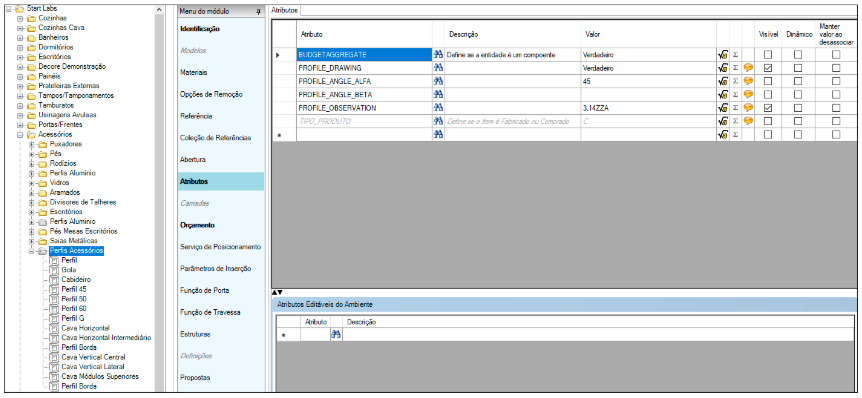Click square-root formula icon for PROFILE_ANGLE_ALFA
The image size is (862, 398).
[x=722, y=81]
